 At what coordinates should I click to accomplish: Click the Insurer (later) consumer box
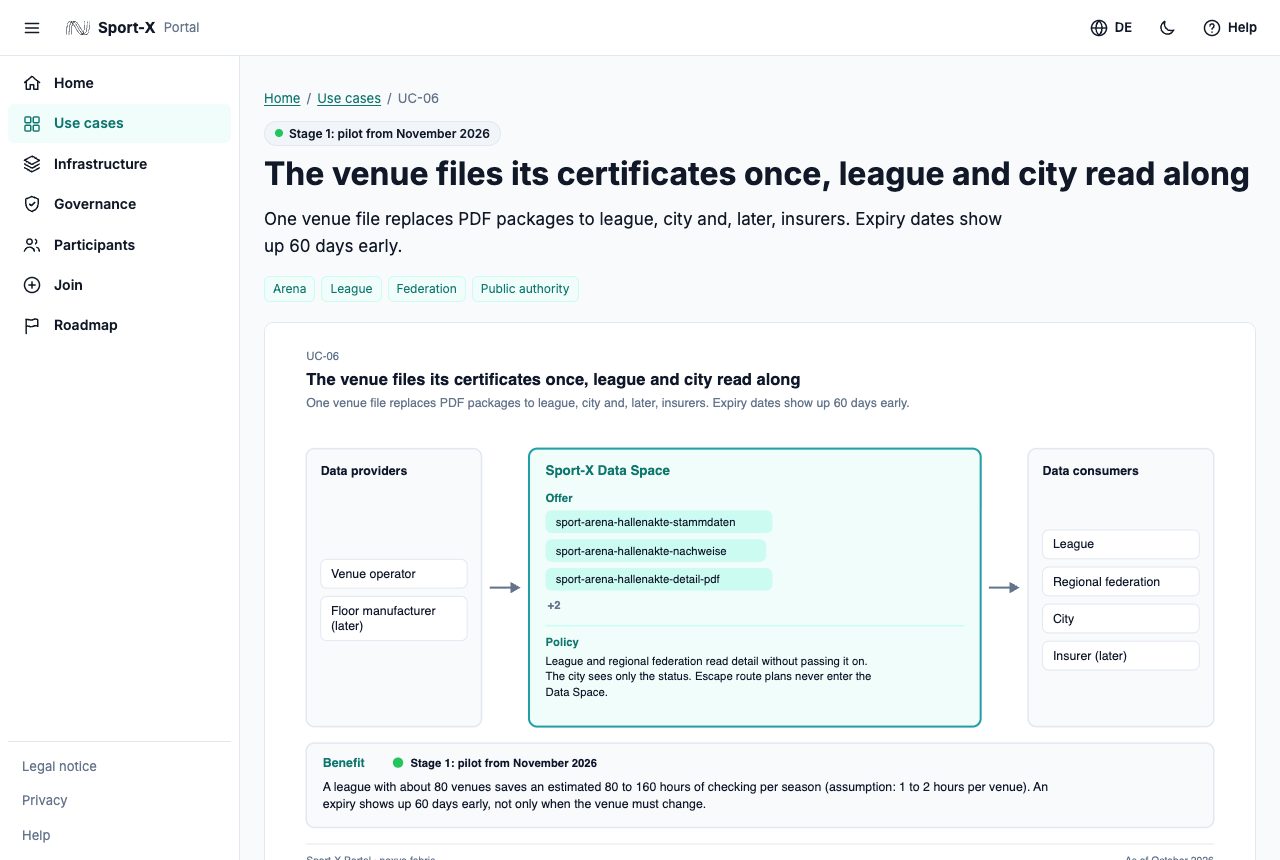coord(1120,656)
